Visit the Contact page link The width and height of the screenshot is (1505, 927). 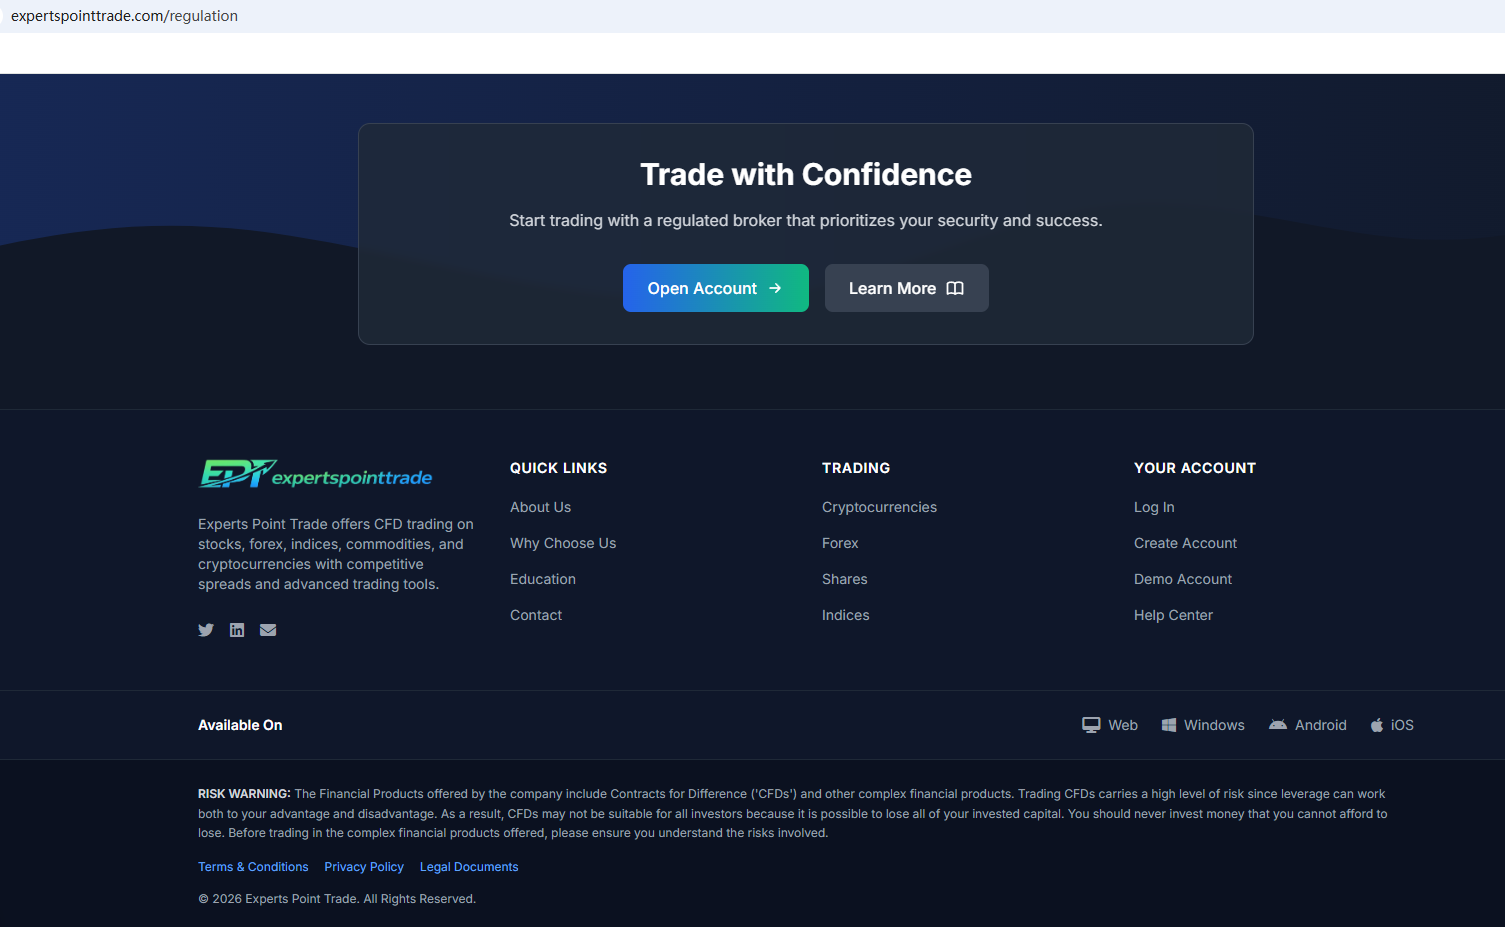536,615
